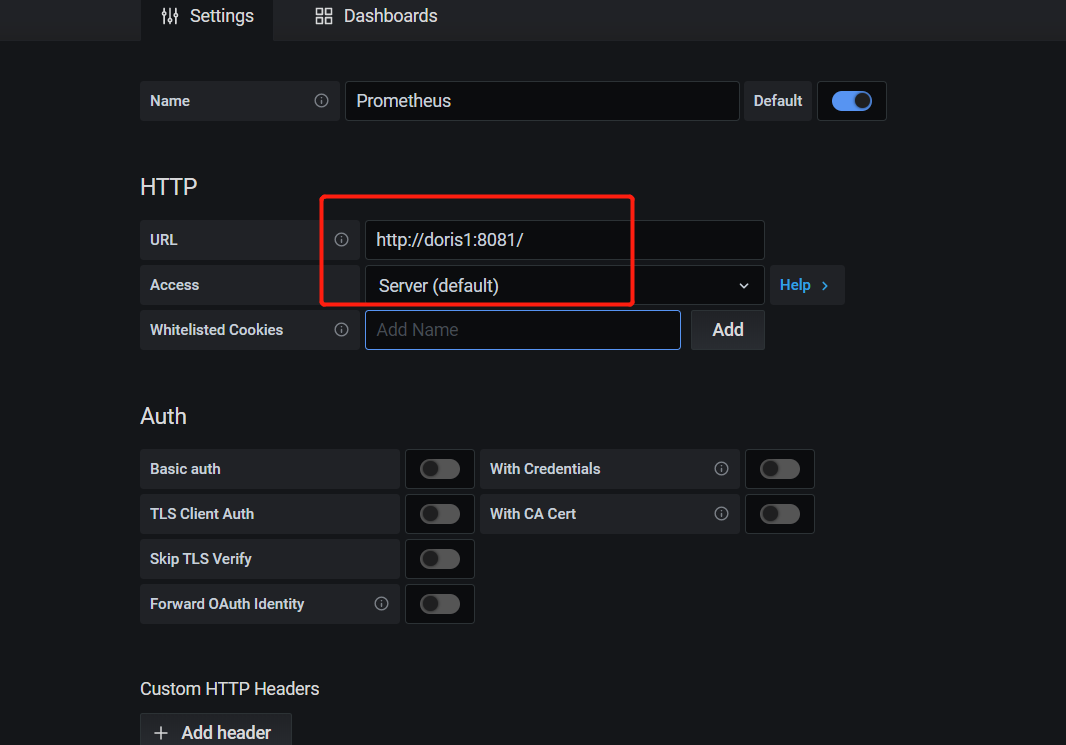Click the Custom HTTP Headers heading
The width and height of the screenshot is (1066, 745).
tap(230, 689)
